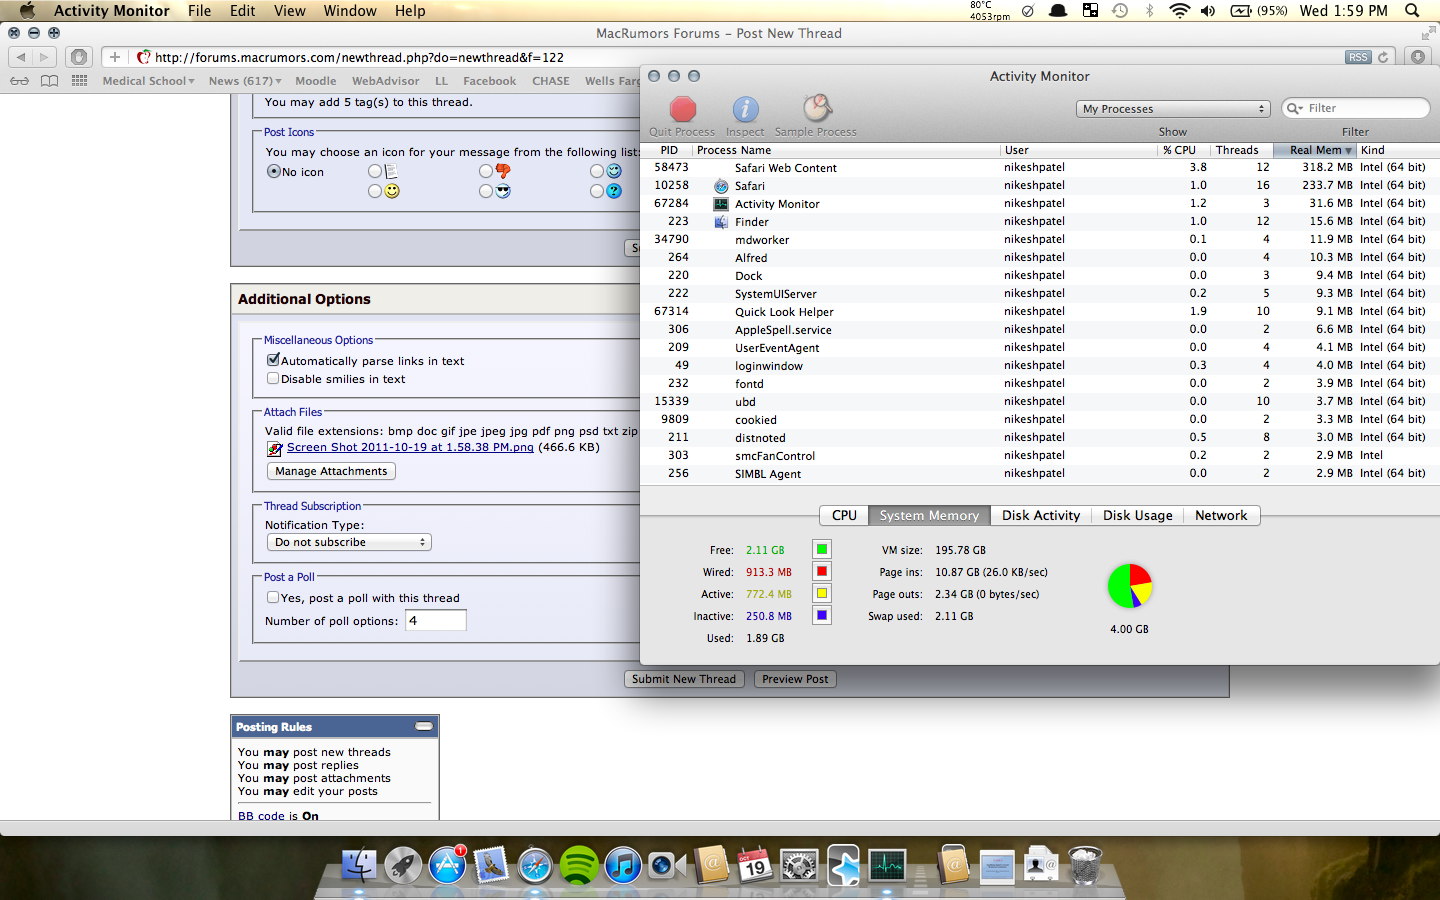The height and width of the screenshot is (900, 1440).
Task: Click the Manage Attachments button
Action: coord(331,471)
